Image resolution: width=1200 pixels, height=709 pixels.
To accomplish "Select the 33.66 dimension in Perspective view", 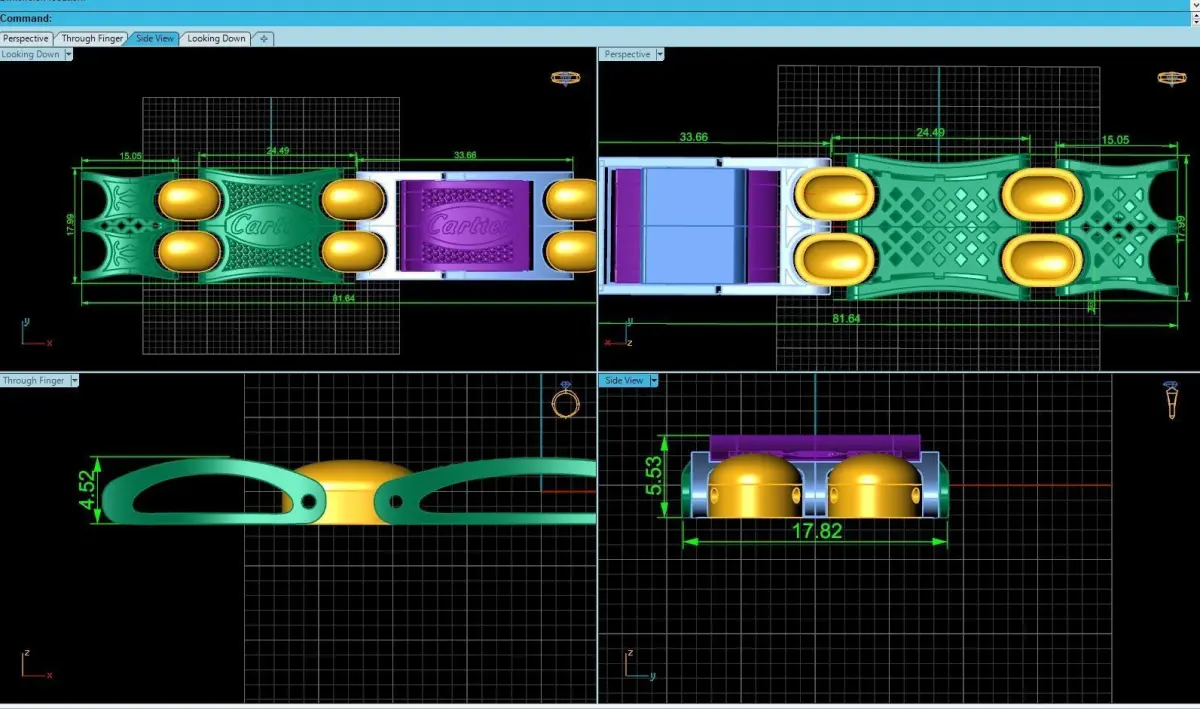I will pos(693,137).
